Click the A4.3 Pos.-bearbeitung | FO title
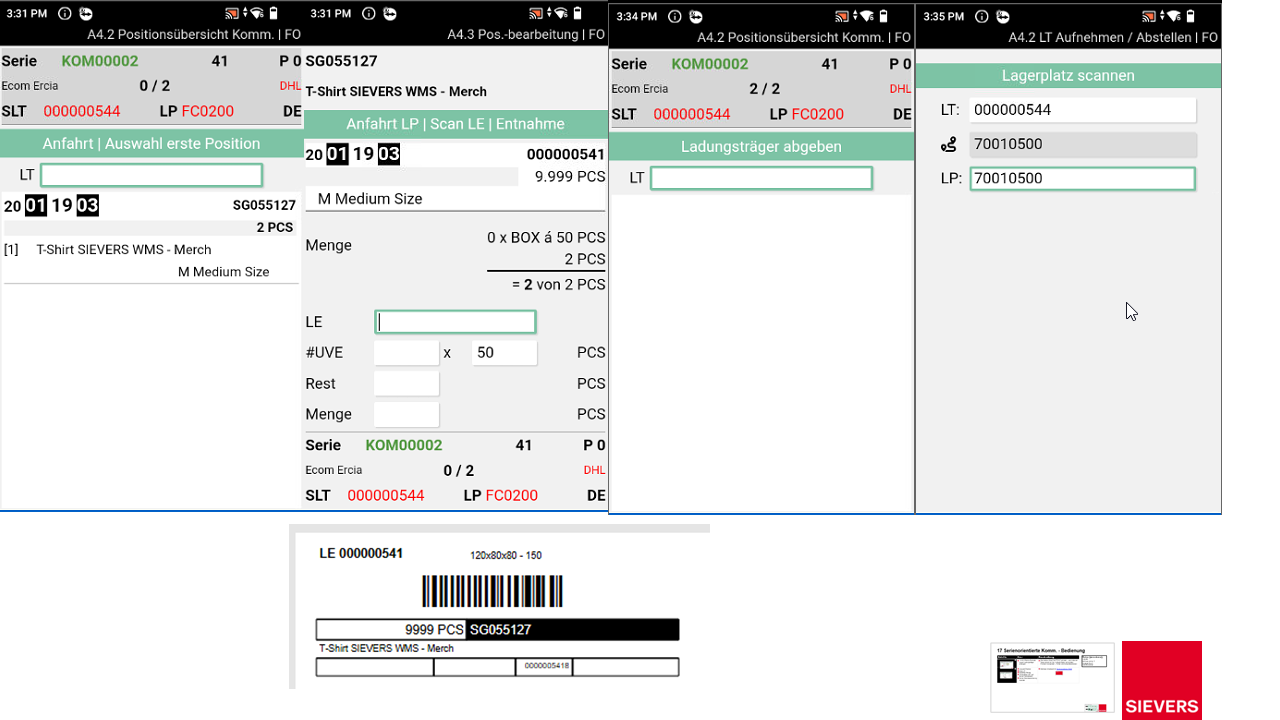Image resolution: width=1280 pixels, height=720 pixels. [x=526, y=34]
